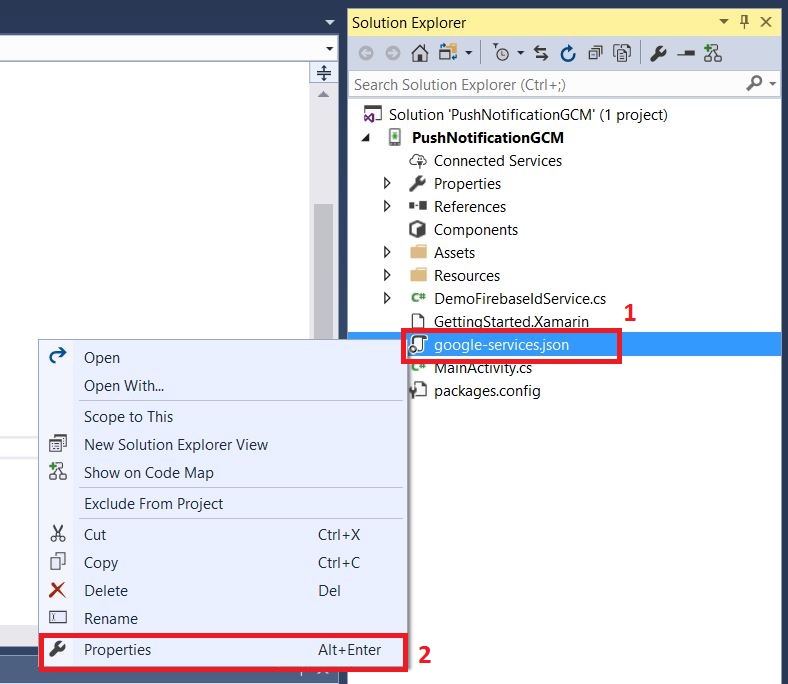Click the editor vertical scrollbar thumb
Viewport: 788px width, 684px height.
click(x=324, y=271)
